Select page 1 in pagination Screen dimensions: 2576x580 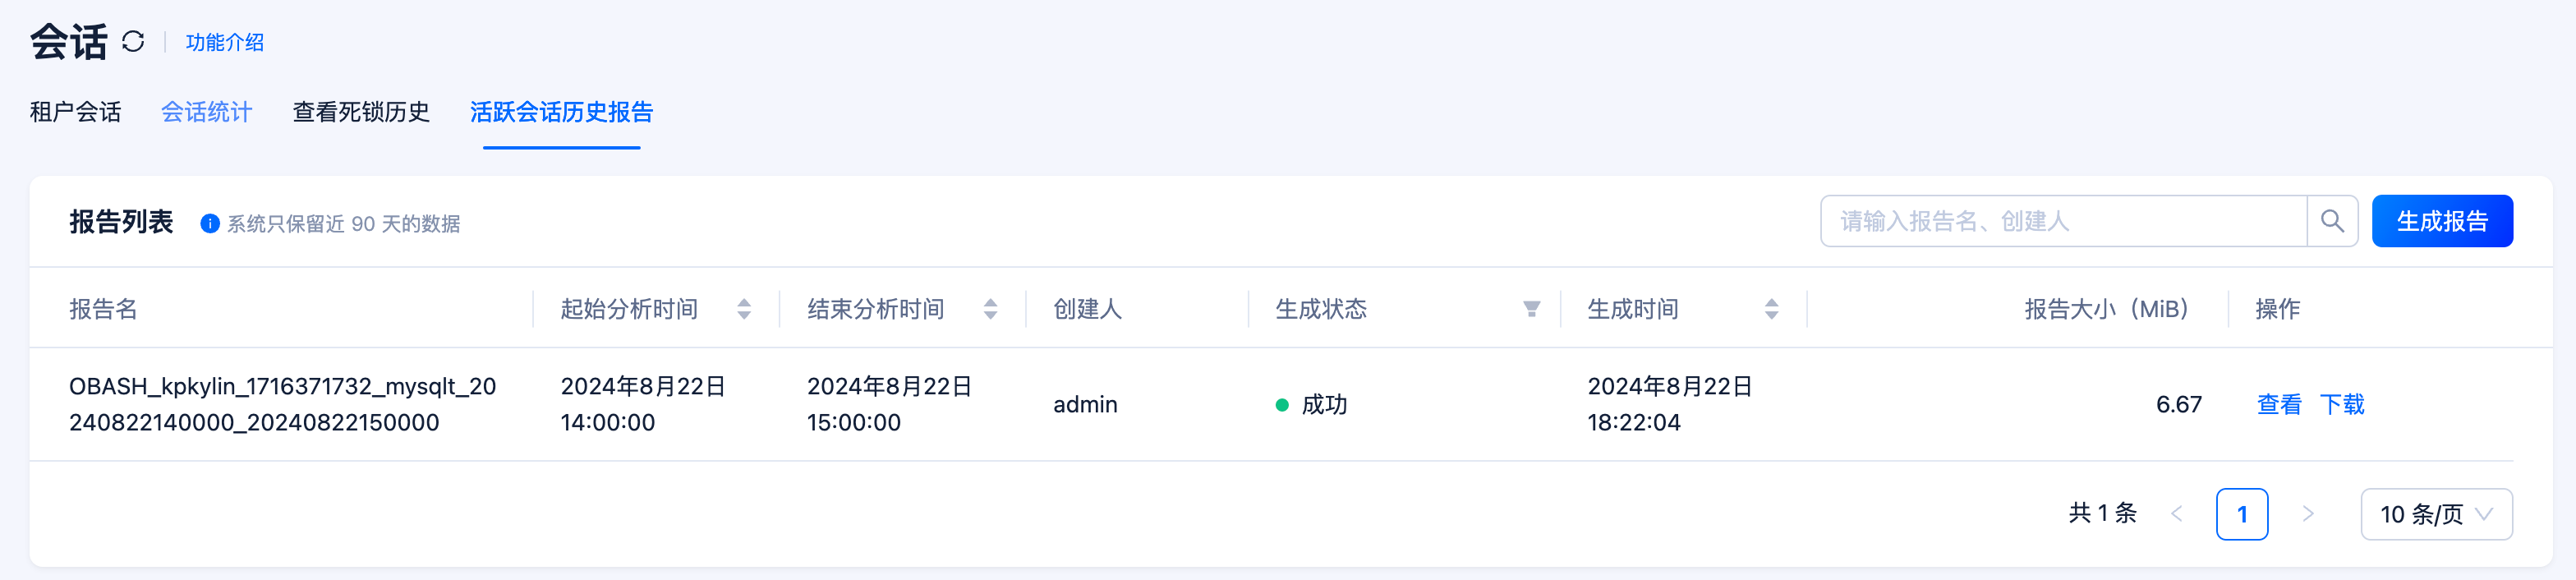pos(2241,514)
